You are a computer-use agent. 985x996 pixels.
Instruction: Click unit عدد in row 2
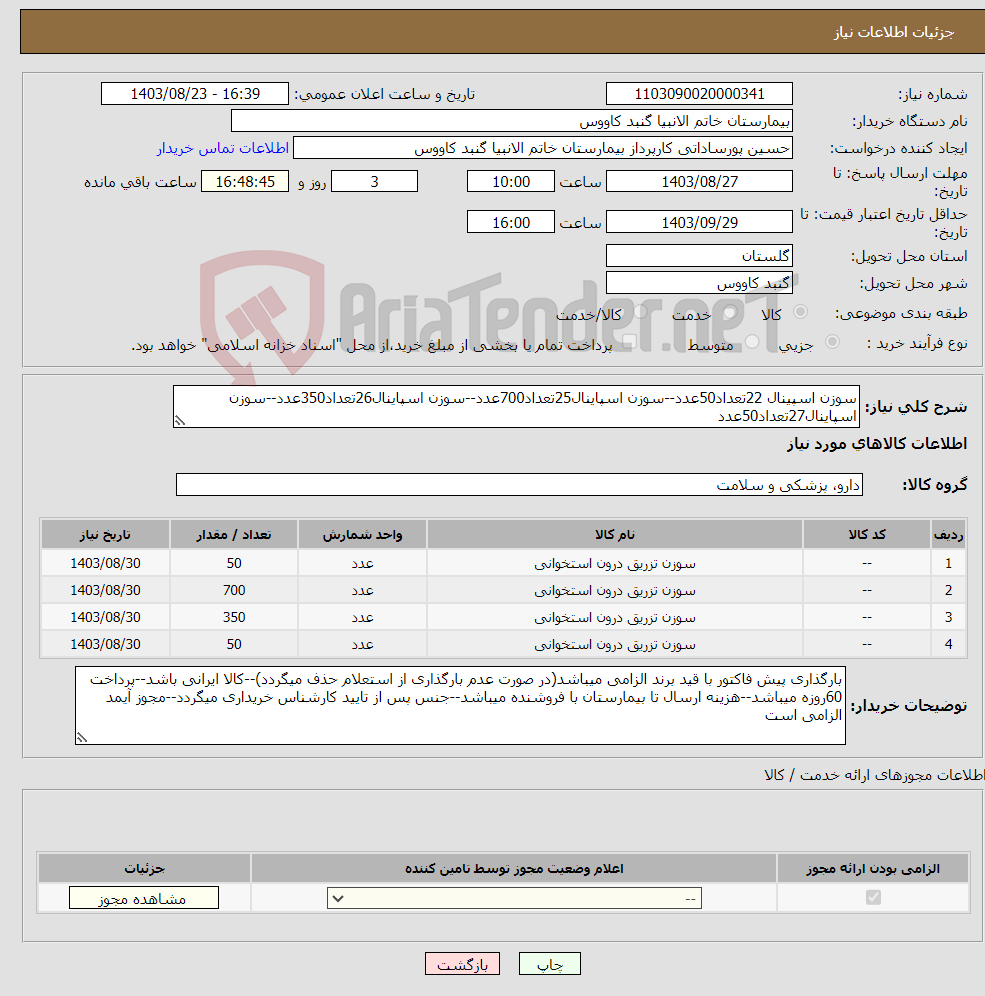point(362,591)
